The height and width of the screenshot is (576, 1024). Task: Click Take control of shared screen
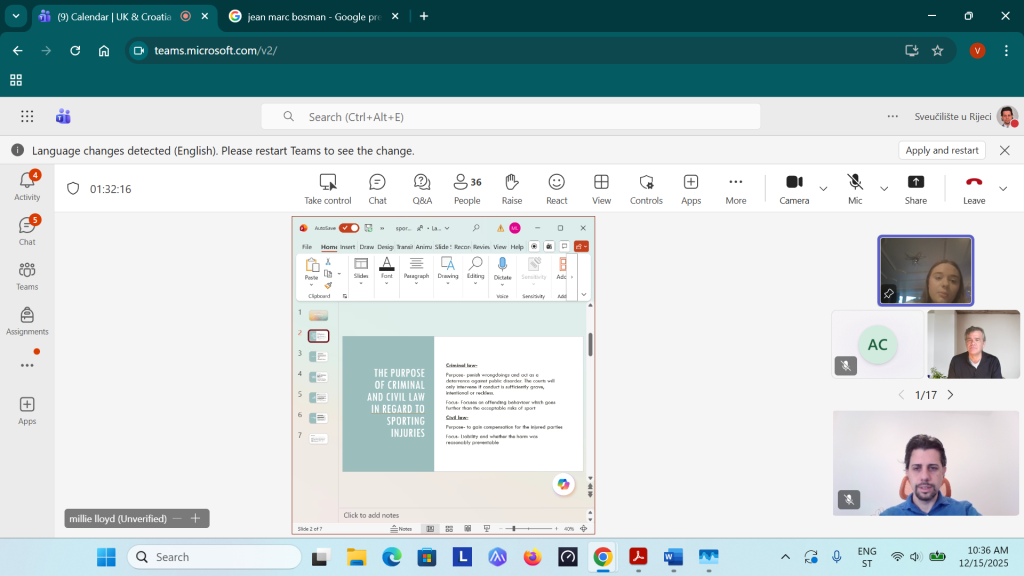pos(328,187)
